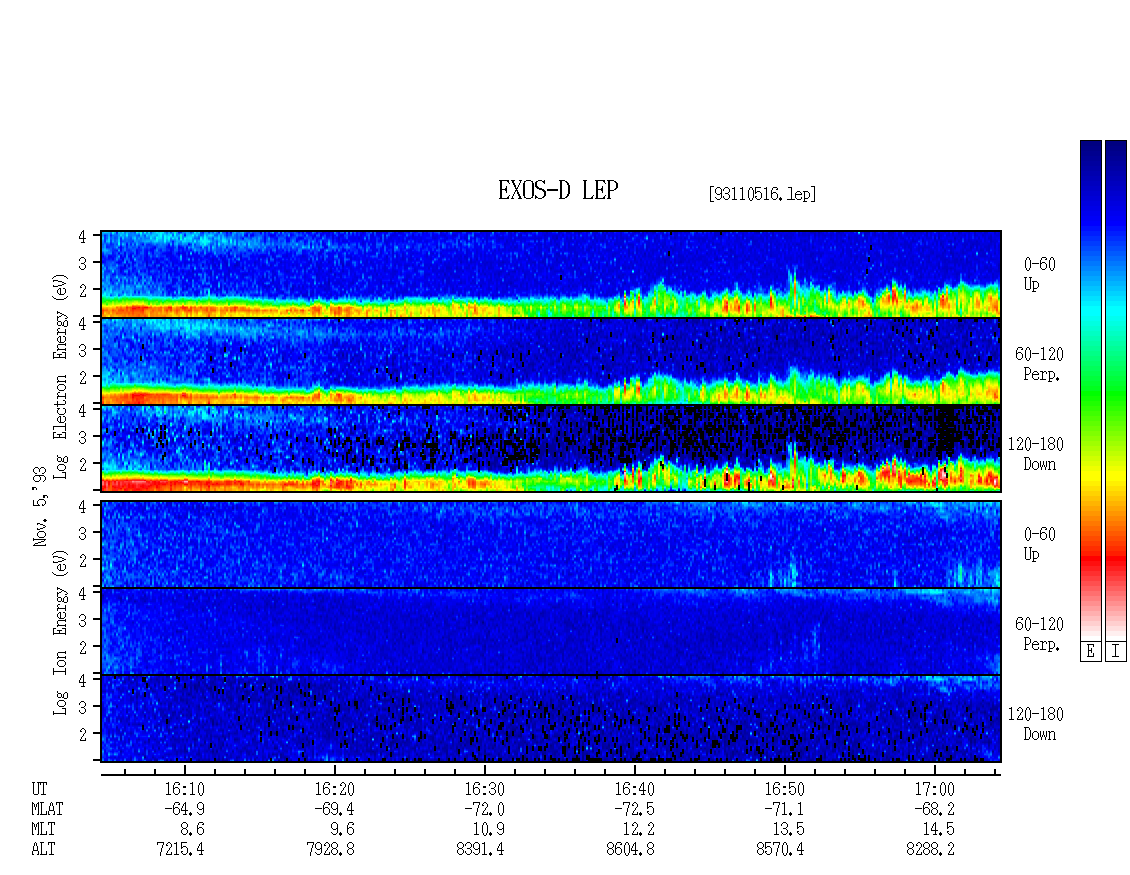Click the MLT row label
Viewport: 1130px width, 875px height.
(x=43, y=830)
